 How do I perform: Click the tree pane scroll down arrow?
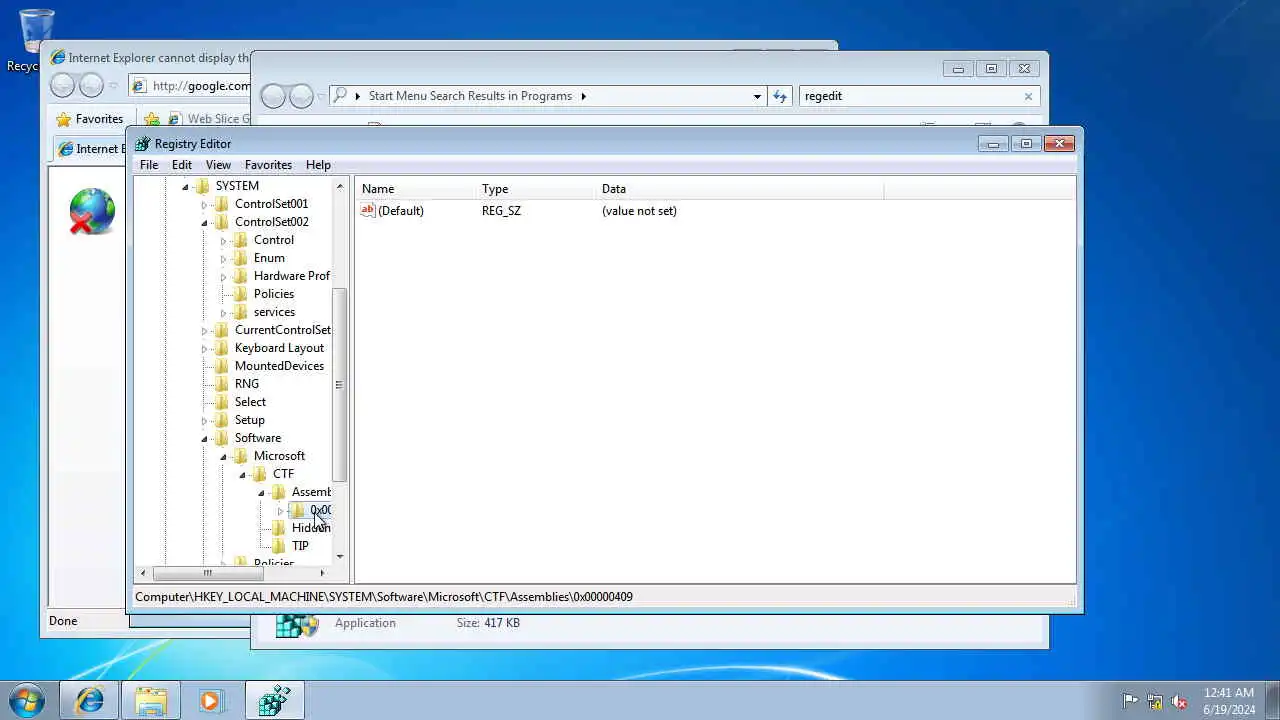tap(340, 556)
